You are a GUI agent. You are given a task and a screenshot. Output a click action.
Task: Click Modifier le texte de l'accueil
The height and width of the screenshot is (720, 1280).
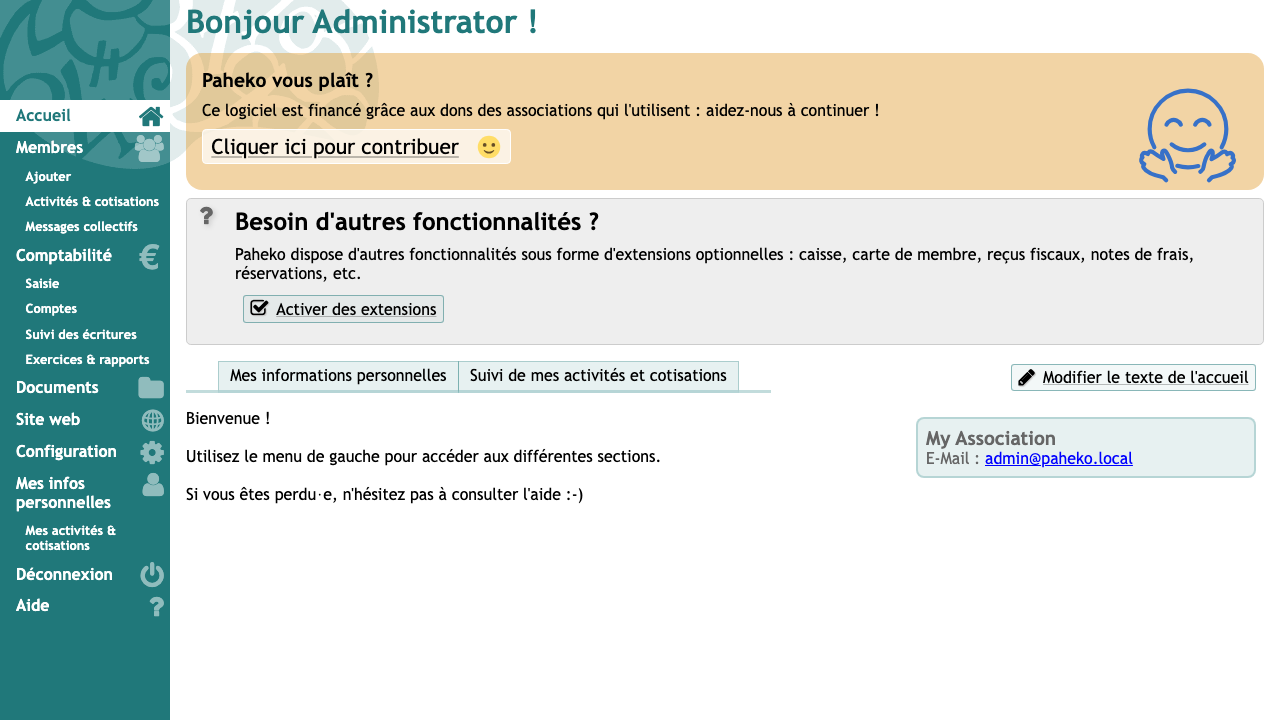pyautogui.click(x=1133, y=377)
